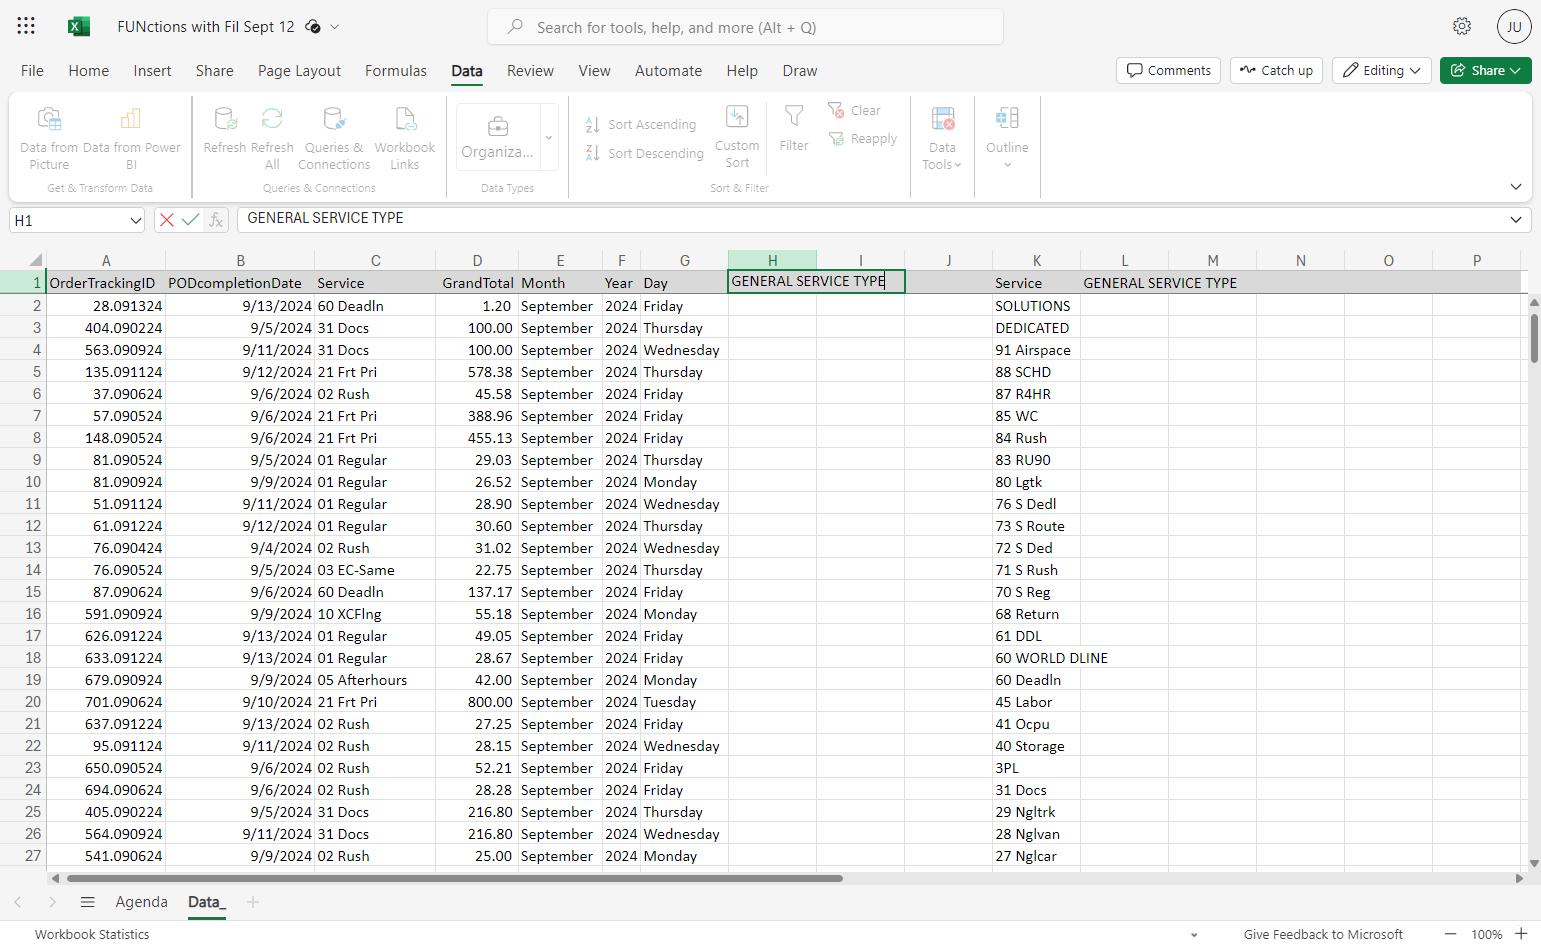Click the GrandTotal header cell
The width and height of the screenshot is (1541, 945).
[477, 283]
